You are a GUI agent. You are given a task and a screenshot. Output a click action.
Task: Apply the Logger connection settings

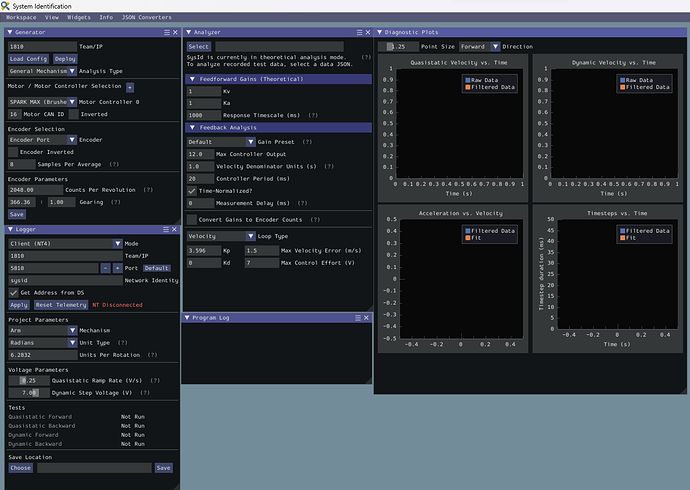(x=19, y=305)
